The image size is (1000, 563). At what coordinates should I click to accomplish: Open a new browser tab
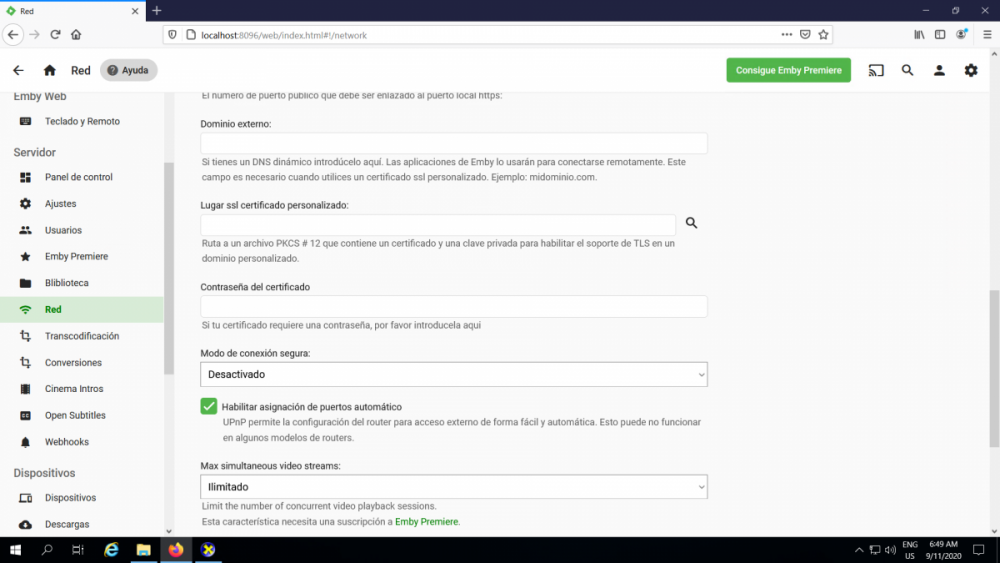pos(157,11)
